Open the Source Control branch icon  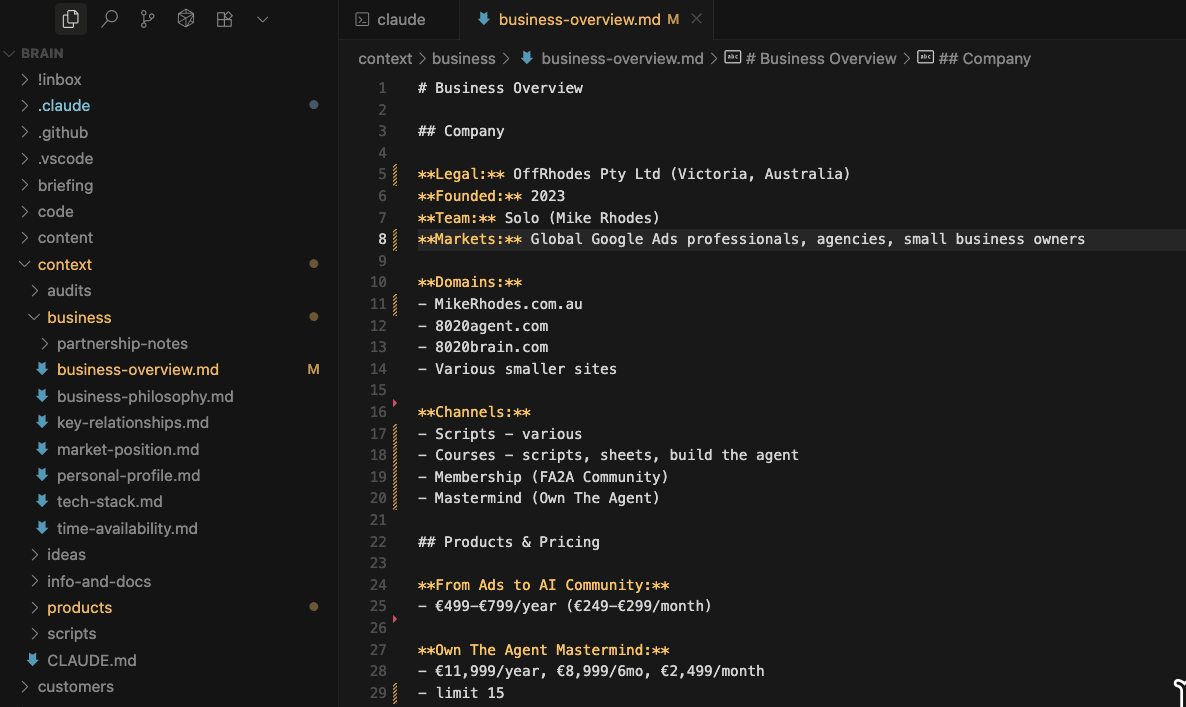147,18
